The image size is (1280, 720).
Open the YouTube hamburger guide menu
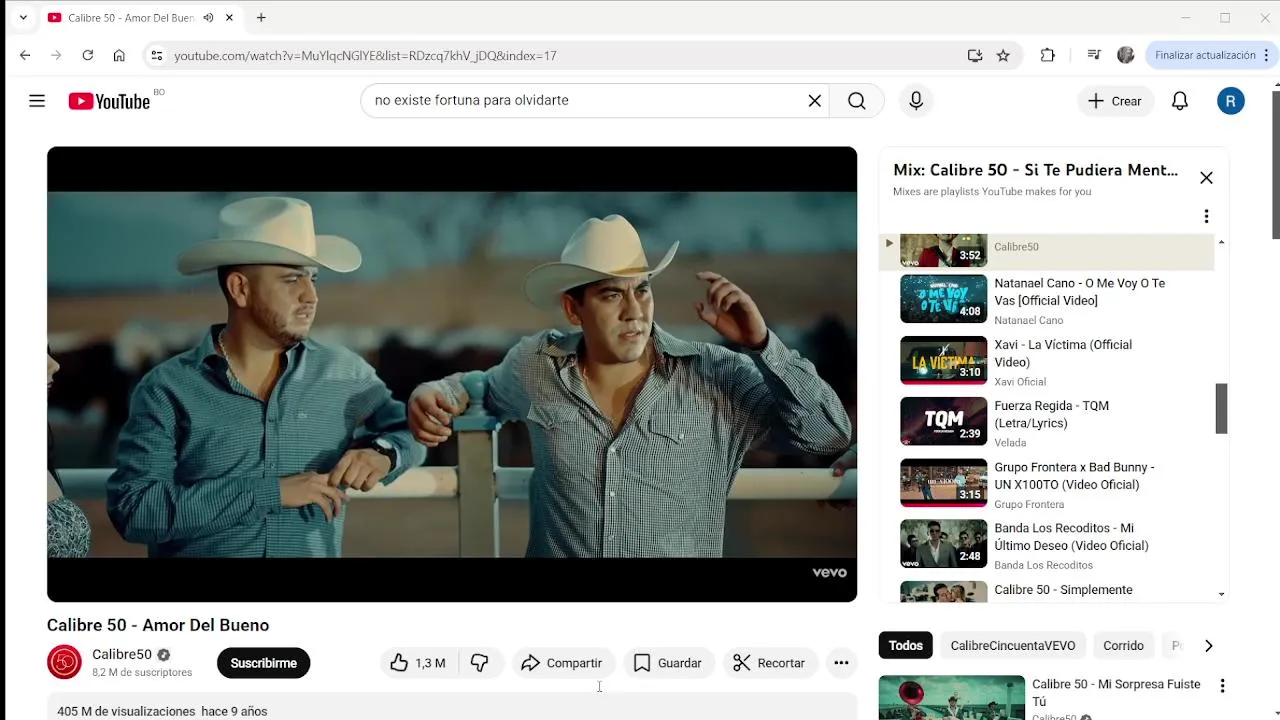[37, 101]
